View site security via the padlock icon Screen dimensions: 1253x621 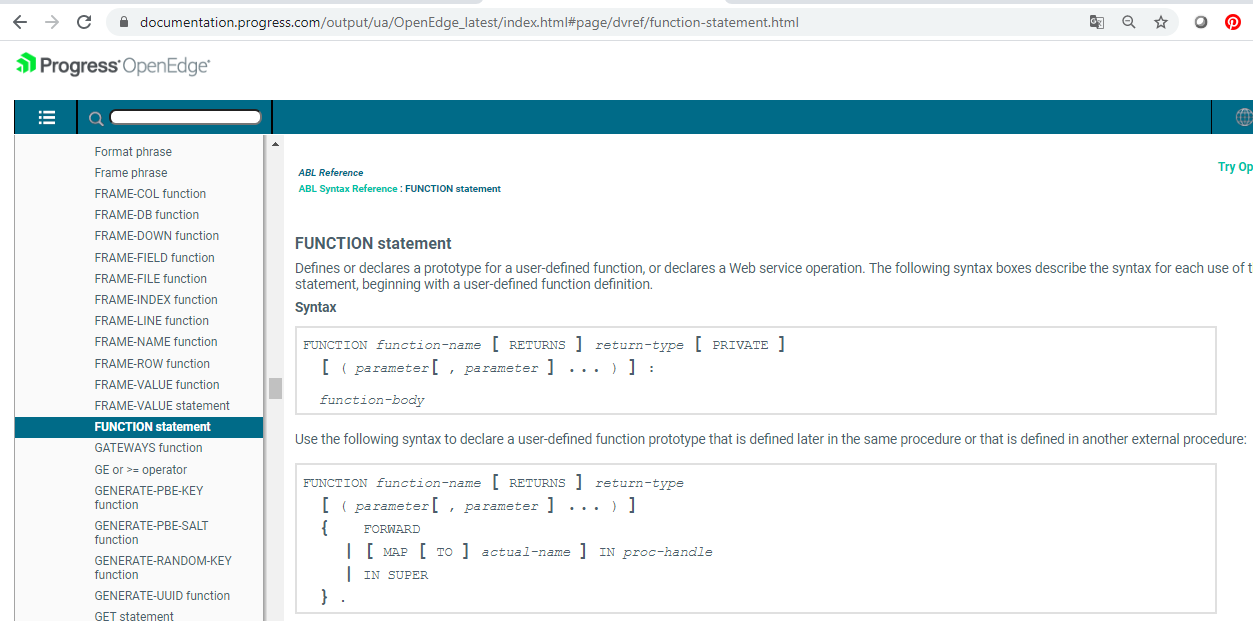click(121, 21)
